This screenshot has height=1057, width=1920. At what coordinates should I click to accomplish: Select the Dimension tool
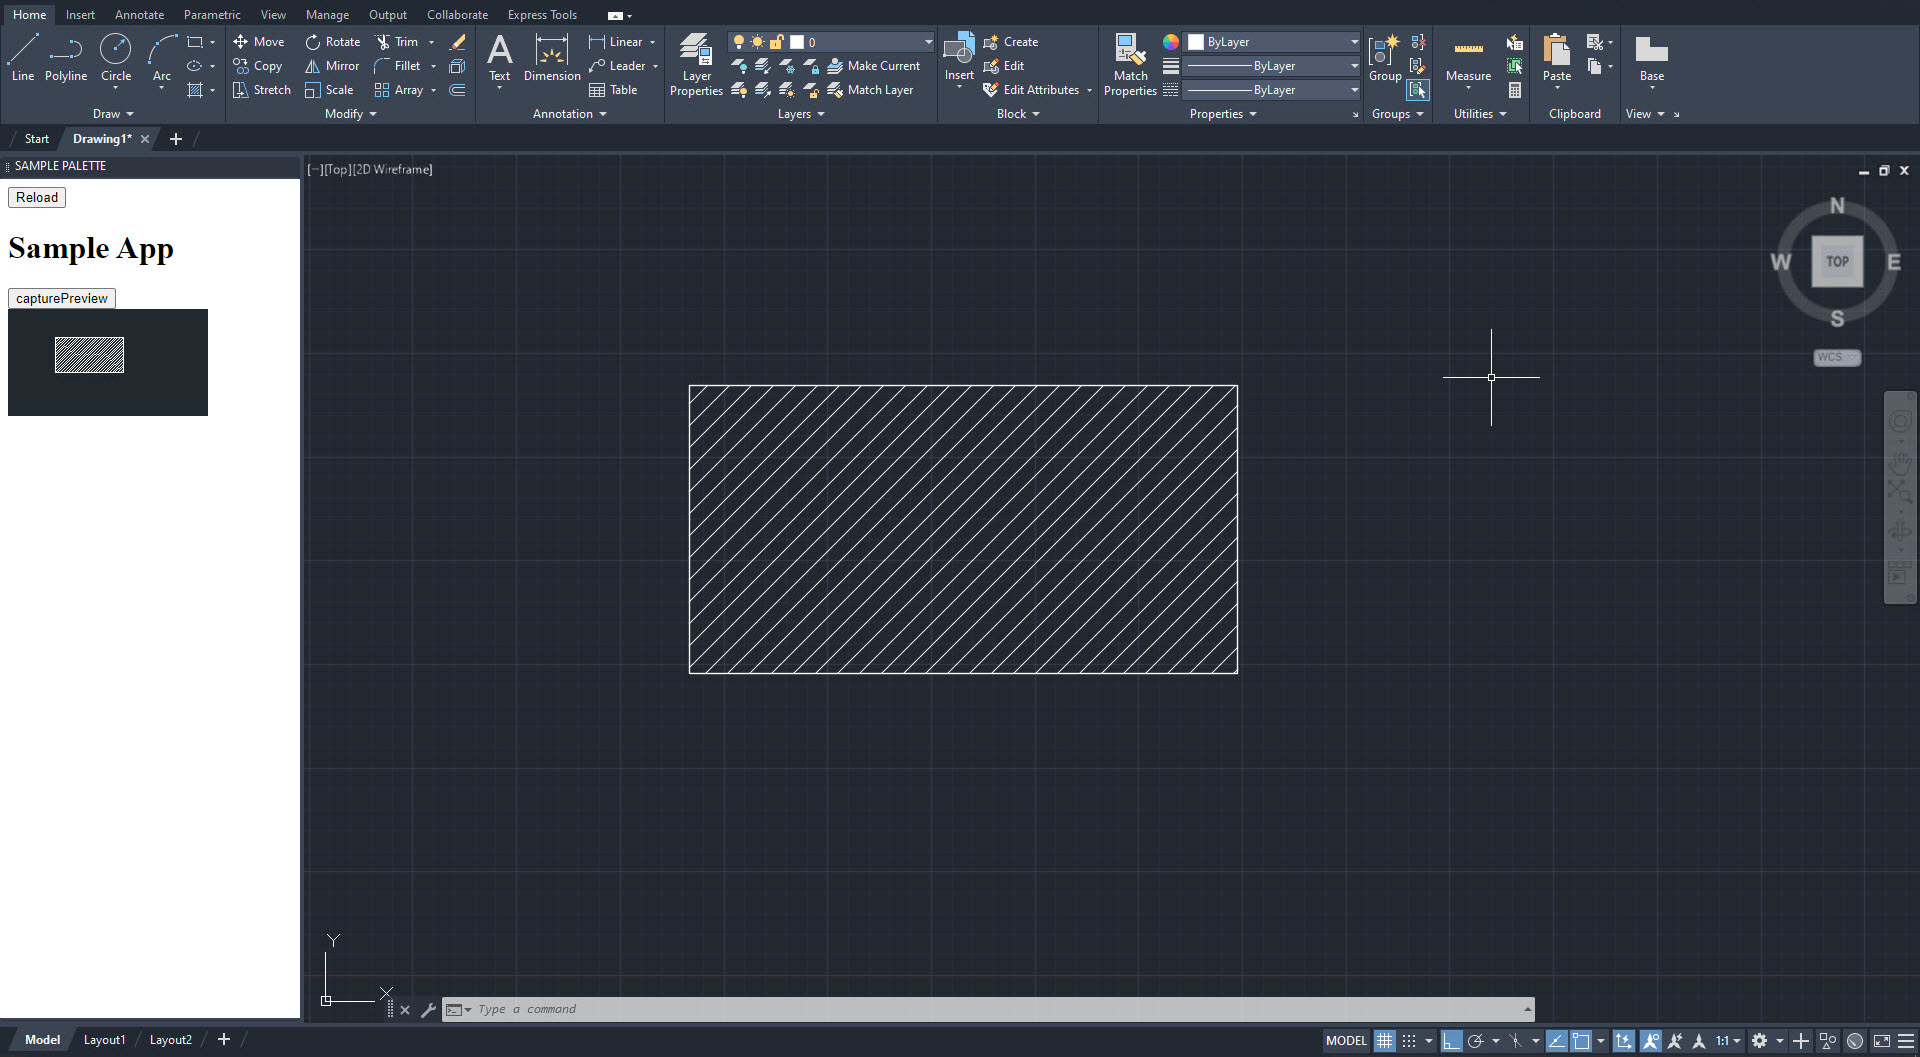point(552,57)
